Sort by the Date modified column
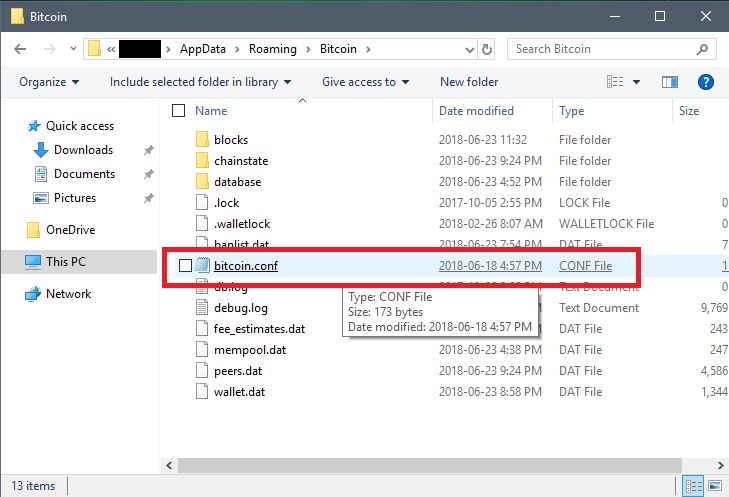The height and width of the screenshot is (497, 729). tap(476, 111)
